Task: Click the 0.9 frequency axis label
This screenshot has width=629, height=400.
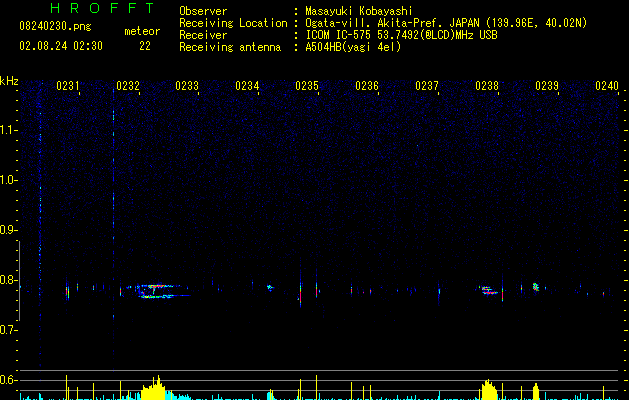Action: [x=8, y=230]
